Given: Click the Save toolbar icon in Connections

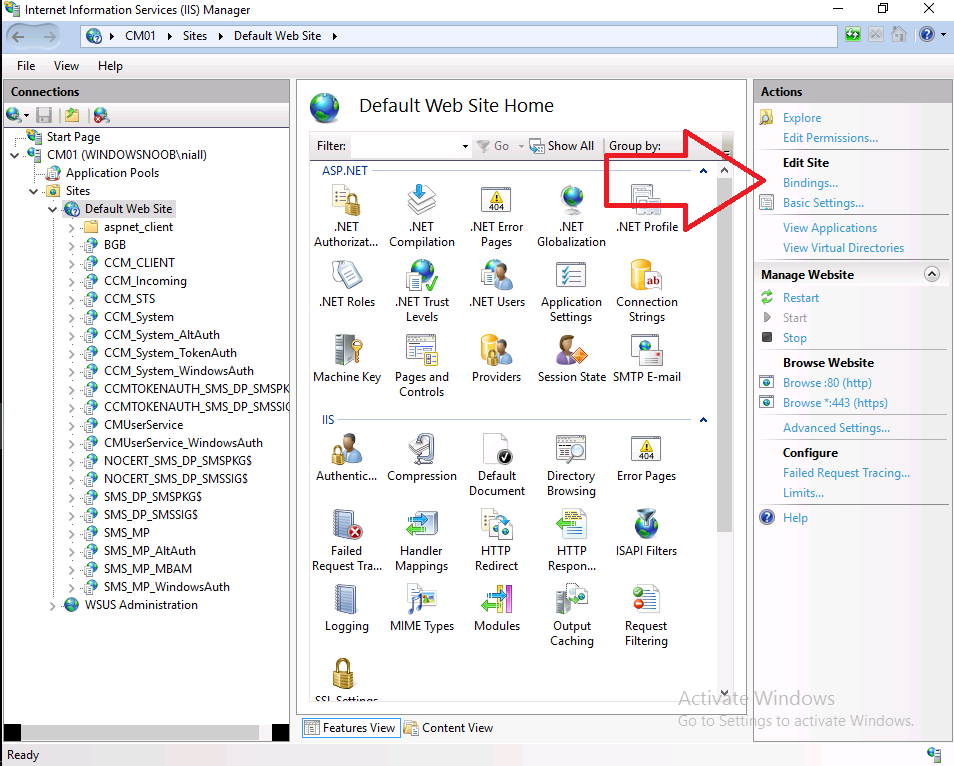Looking at the screenshot, I should tap(44, 114).
